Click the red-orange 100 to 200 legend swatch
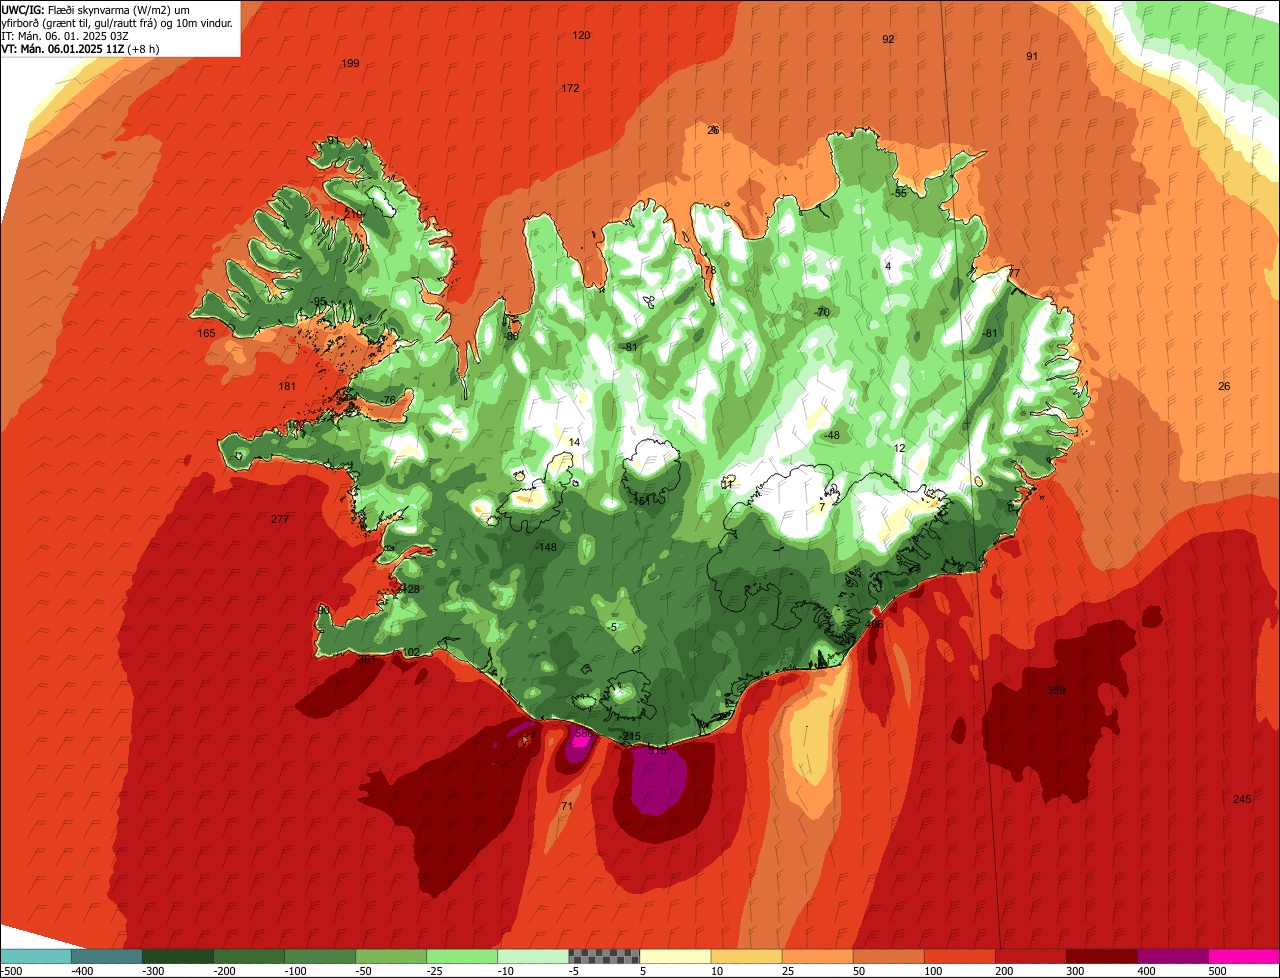1280x978 pixels. click(958, 956)
